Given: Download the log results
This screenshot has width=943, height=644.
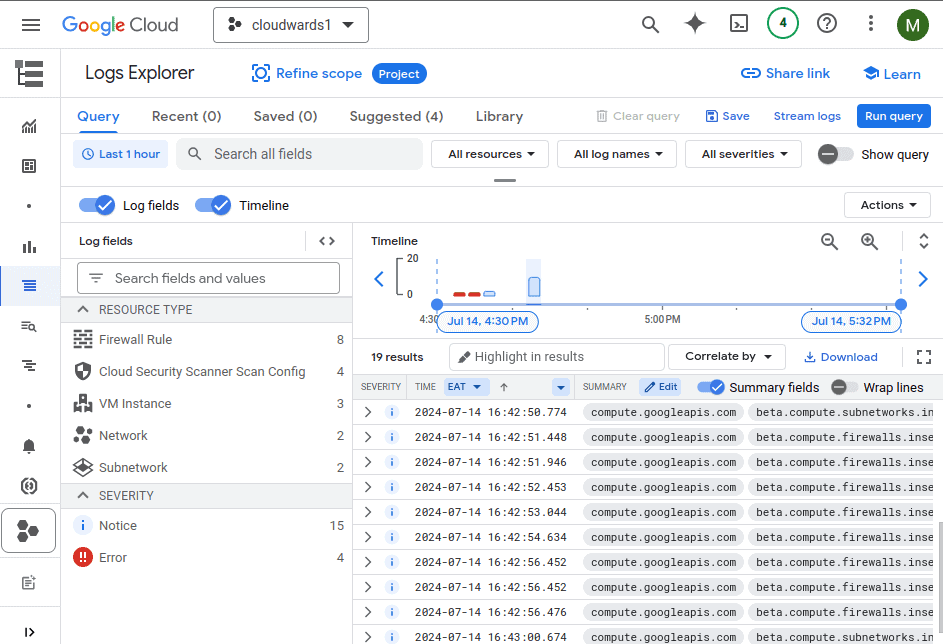Looking at the screenshot, I should pyautogui.click(x=841, y=357).
